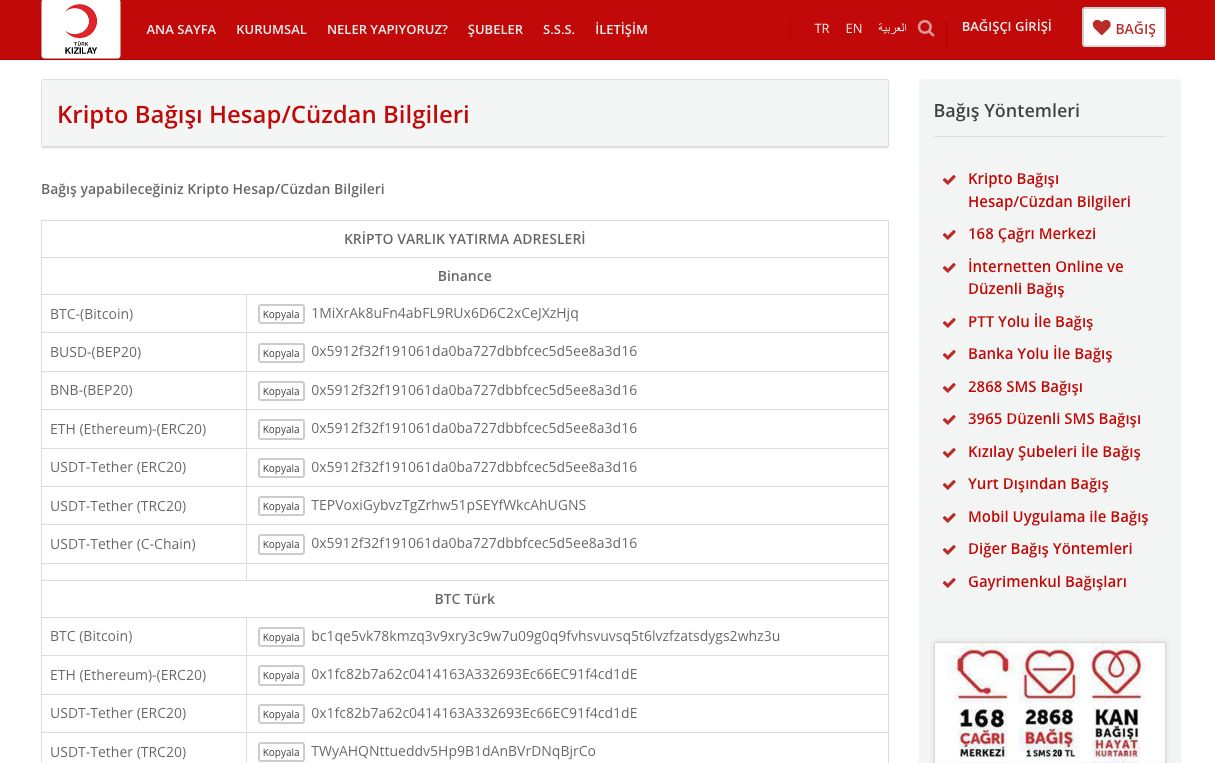Click checkmark icon beside Gayrimenkul Bağışları
Image resolution: width=1215 pixels, height=763 pixels.
pos(949,582)
